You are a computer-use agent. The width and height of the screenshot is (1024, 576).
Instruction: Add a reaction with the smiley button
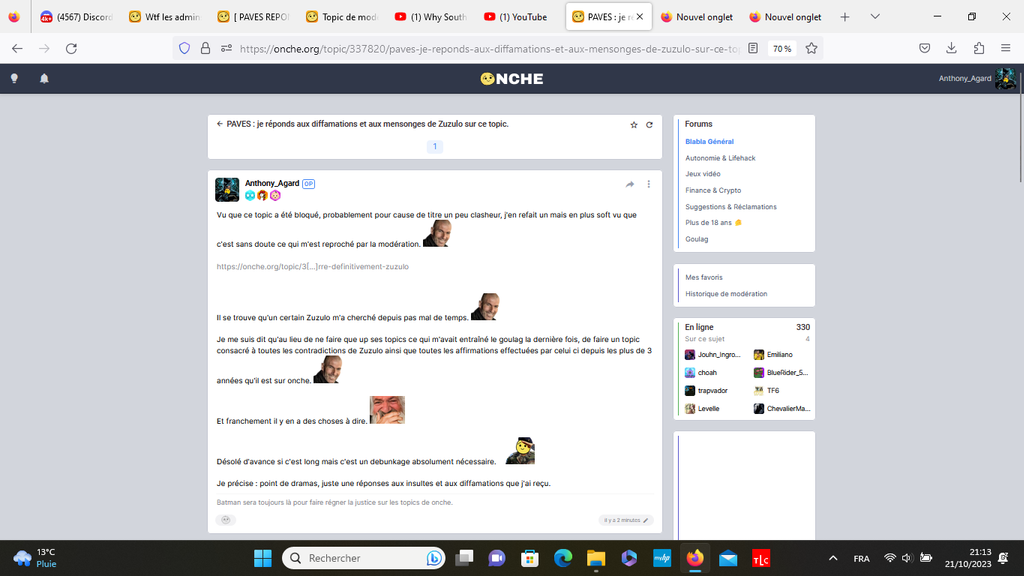[x=226, y=520]
